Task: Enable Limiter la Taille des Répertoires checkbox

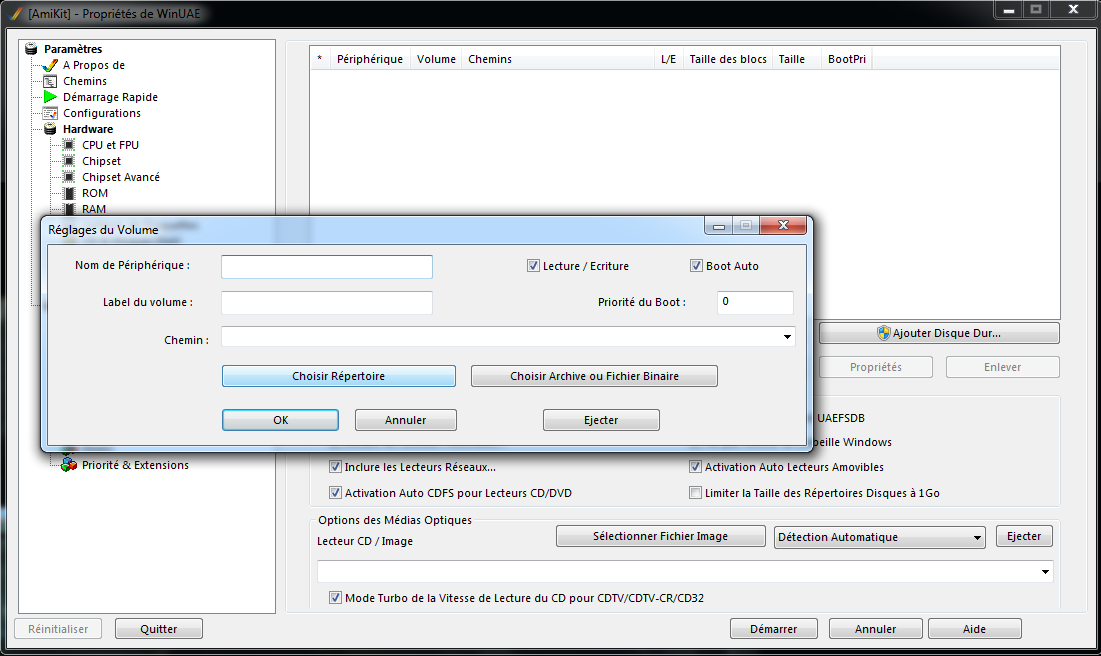Action: coord(695,493)
